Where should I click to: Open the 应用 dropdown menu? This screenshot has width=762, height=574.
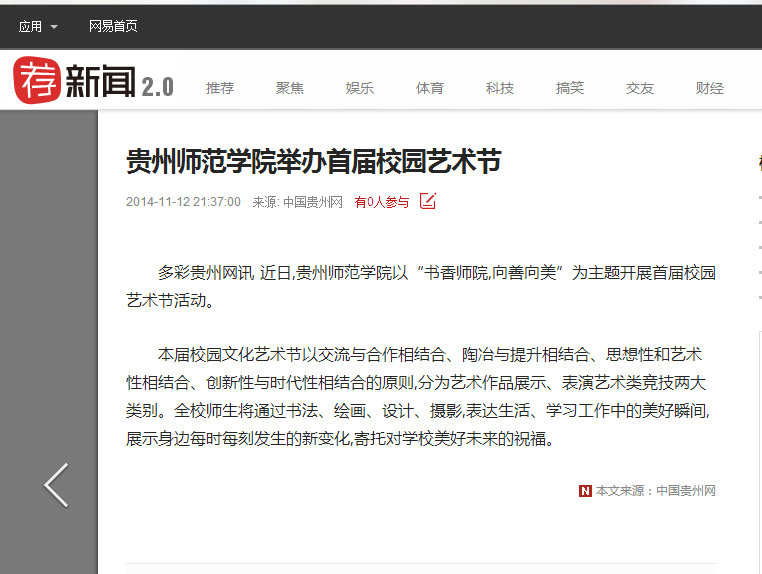[38, 26]
